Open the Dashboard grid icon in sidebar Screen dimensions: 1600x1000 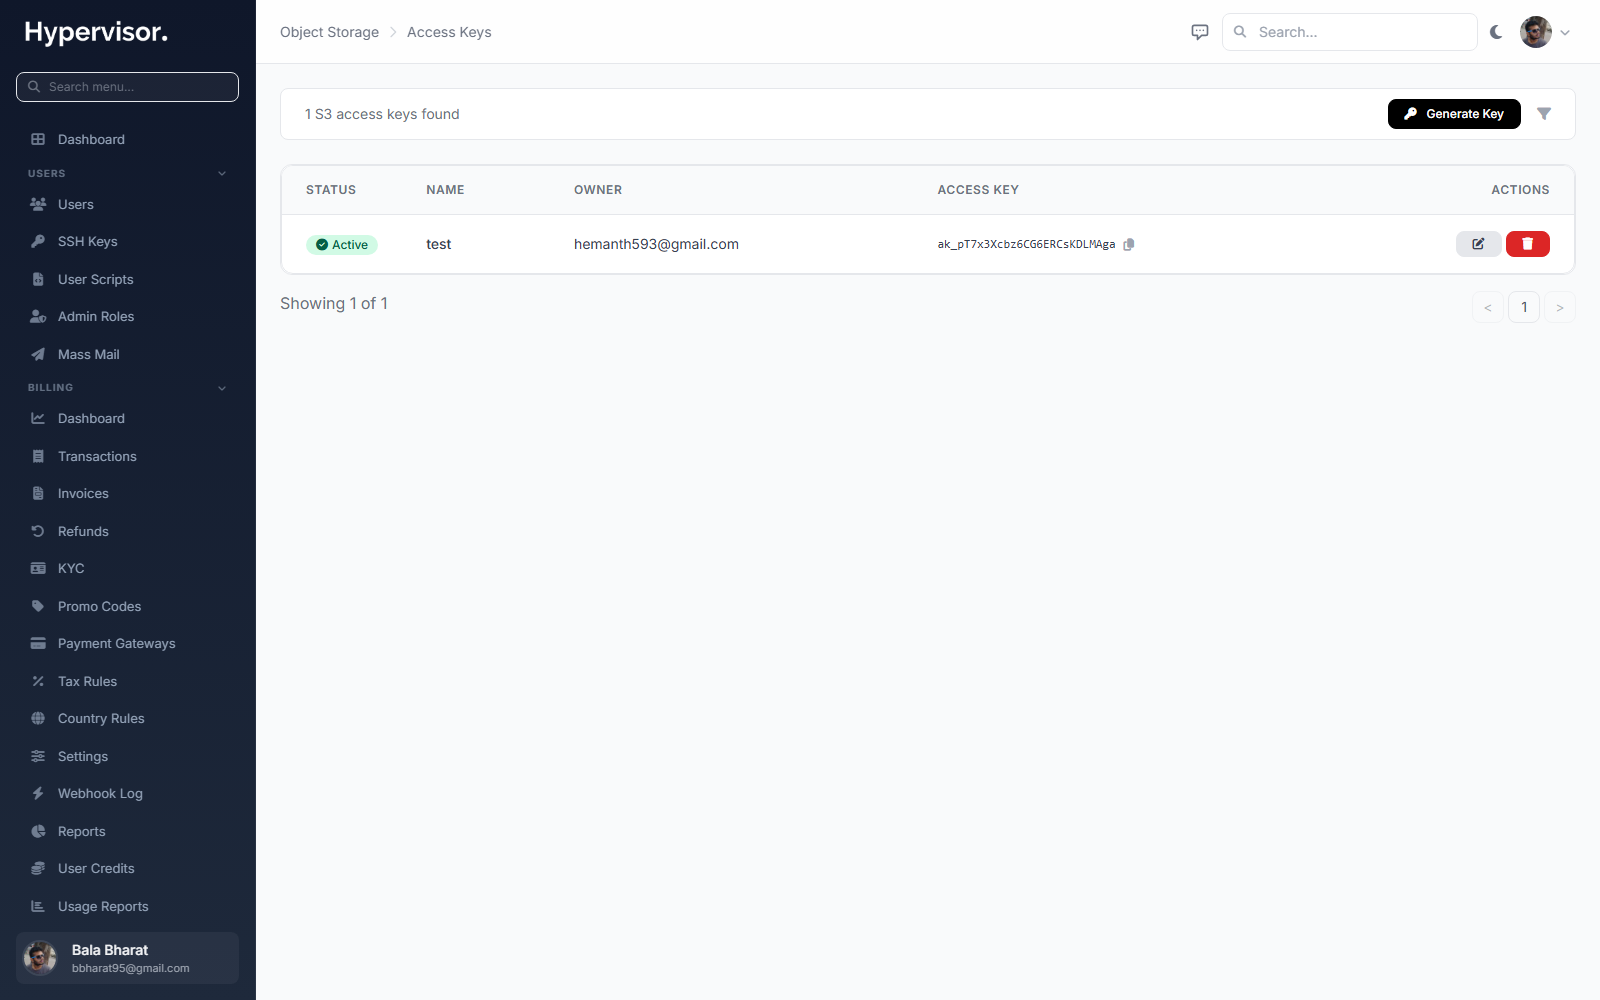tap(38, 139)
